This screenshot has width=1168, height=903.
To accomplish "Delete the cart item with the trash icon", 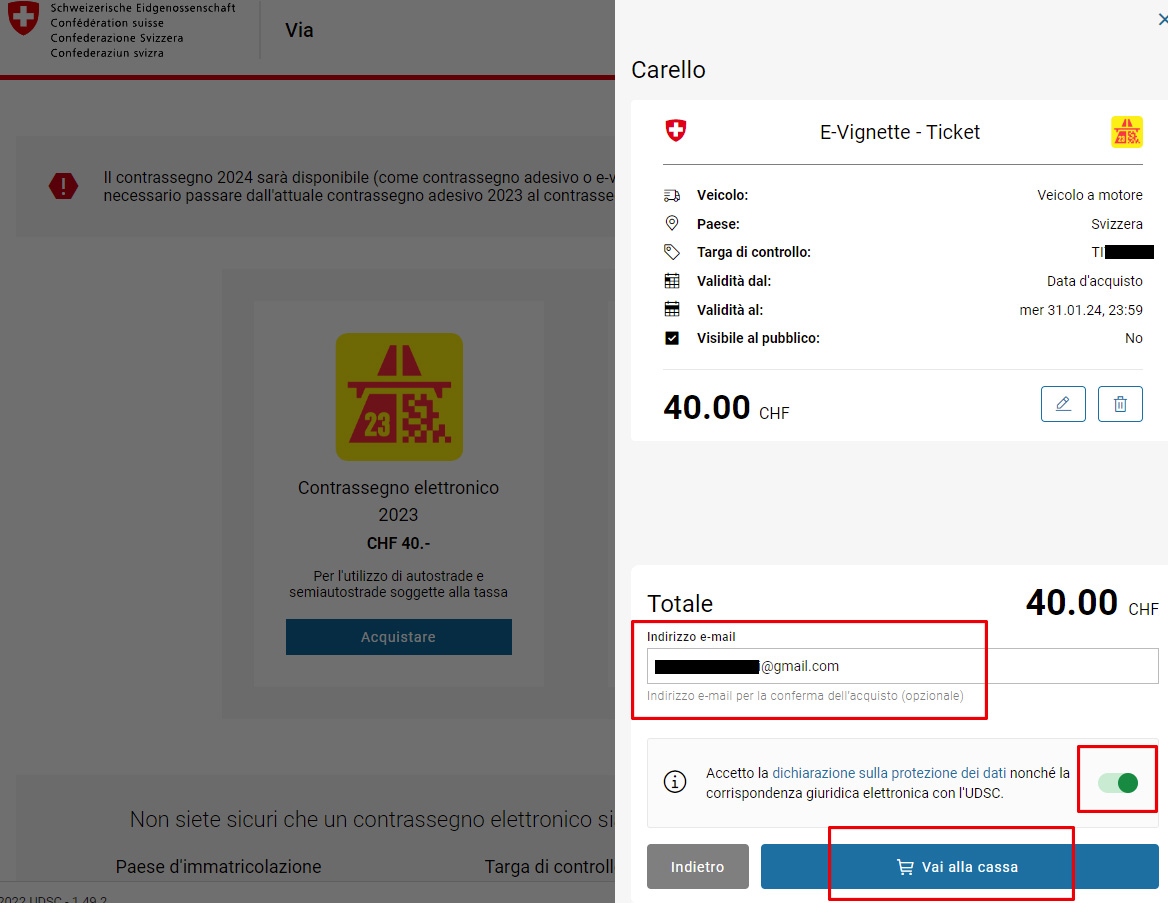I will (x=1120, y=404).
